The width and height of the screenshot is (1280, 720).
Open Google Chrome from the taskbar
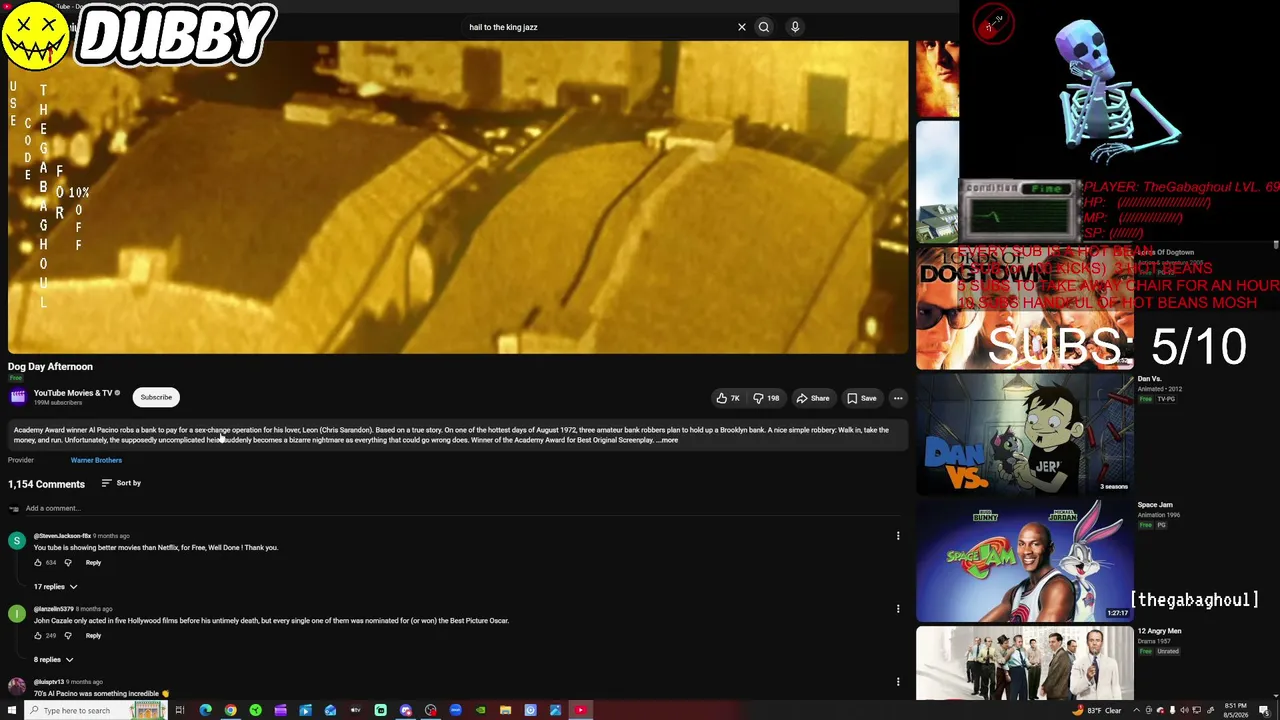tap(230, 710)
